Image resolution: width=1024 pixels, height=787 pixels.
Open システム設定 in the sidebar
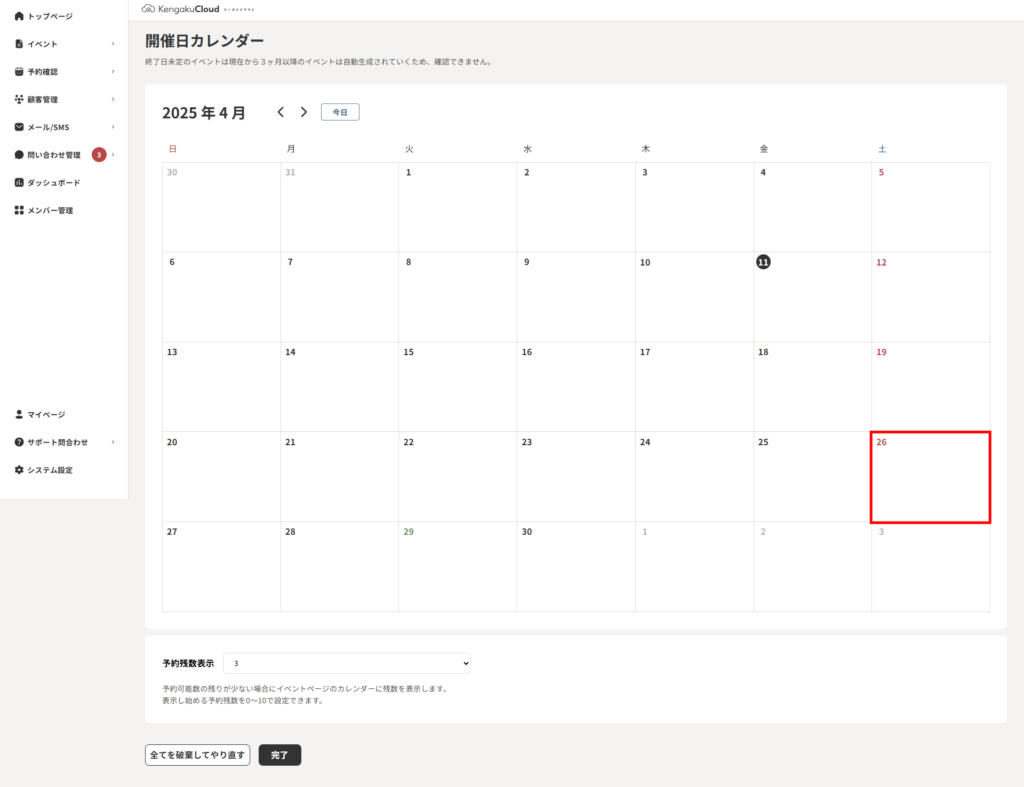[x=50, y=470]
